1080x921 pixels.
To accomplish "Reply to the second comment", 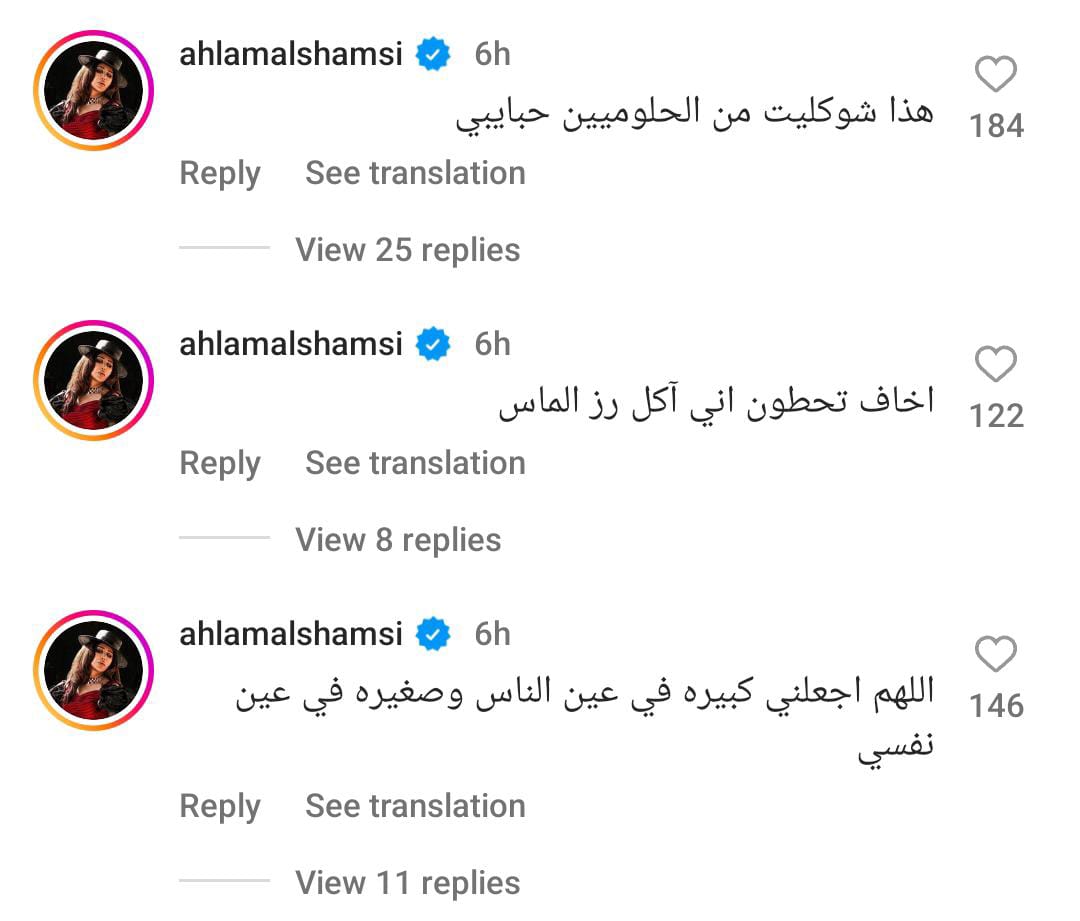I will click(x=219, y=463).
